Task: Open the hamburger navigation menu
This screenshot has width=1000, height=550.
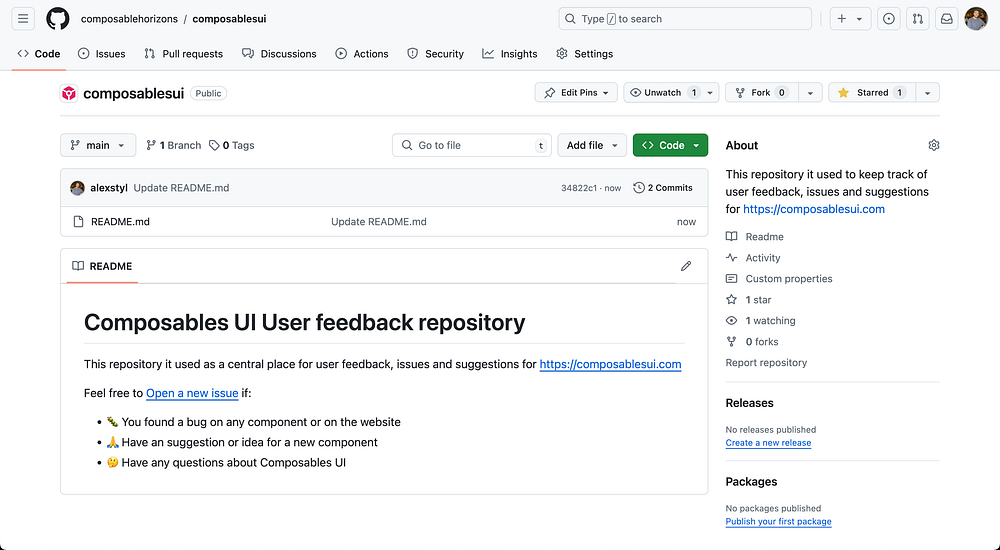Action: (x=24, y=19)
